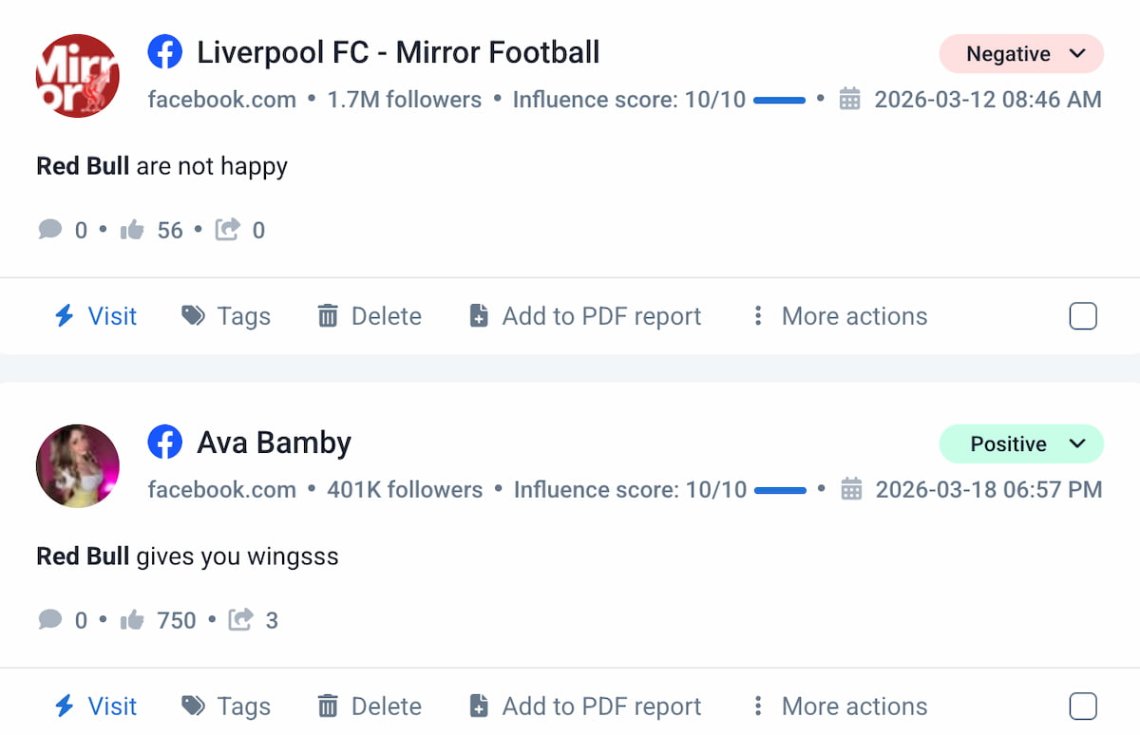Click the Add to PDF report icon on second mention
This screenshot has width=1140, height=735.
479,706
